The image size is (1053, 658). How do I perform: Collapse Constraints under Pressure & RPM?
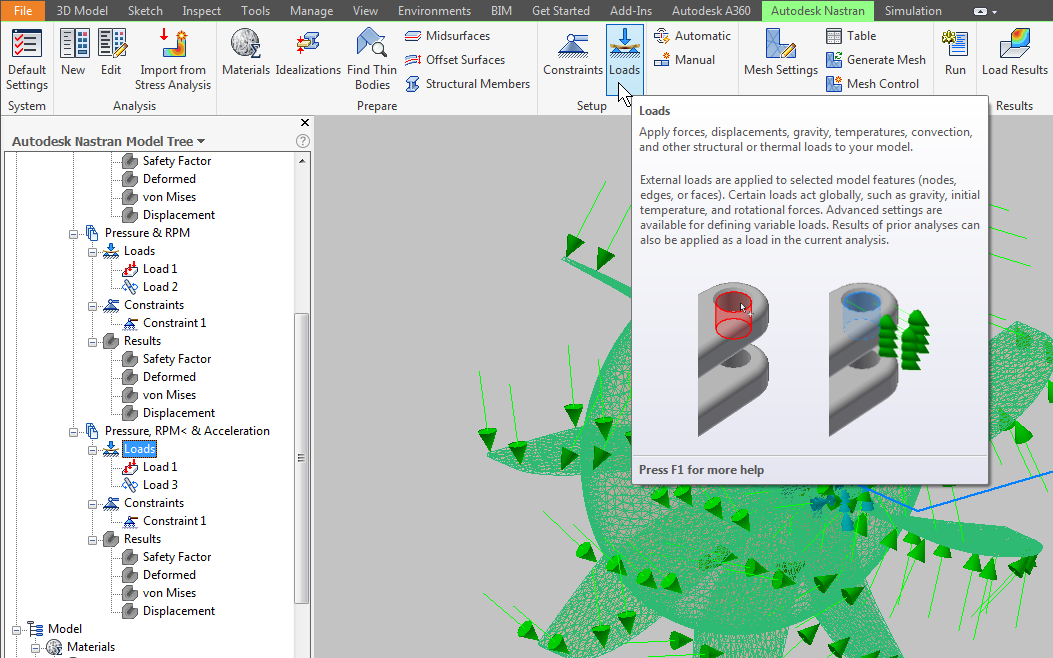(x=93, y=306)
